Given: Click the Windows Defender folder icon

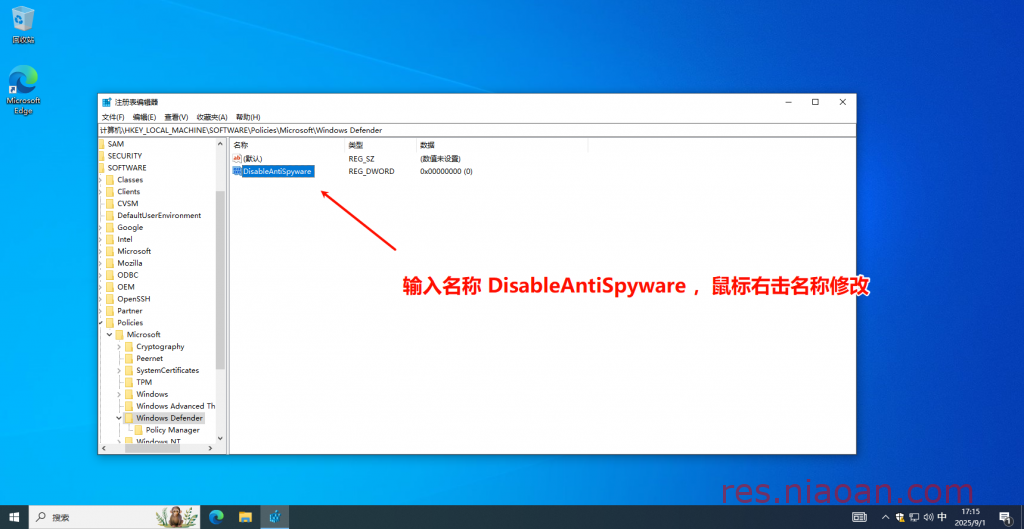Looking at the screenshot, I should [x=129, y=418].
